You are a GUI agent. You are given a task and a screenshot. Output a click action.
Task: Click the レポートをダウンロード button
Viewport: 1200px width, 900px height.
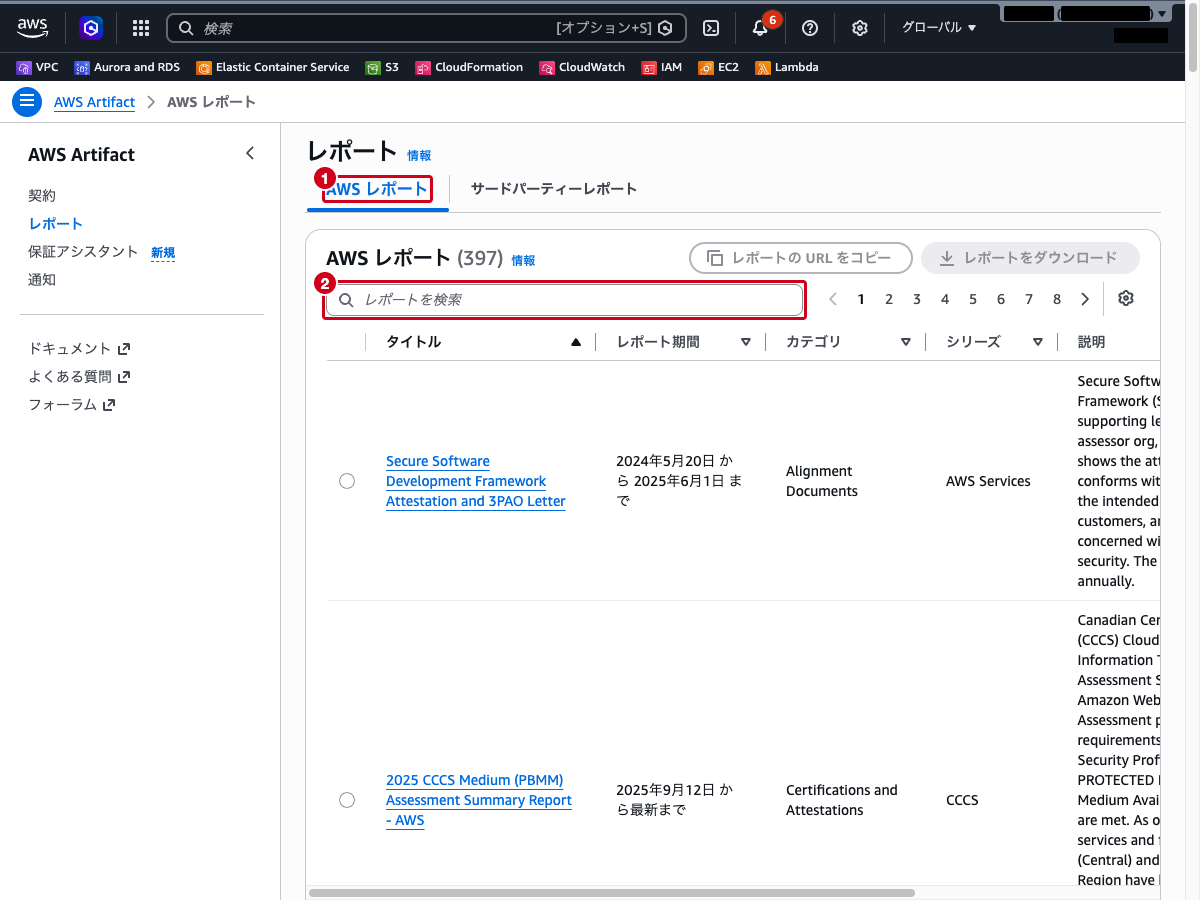[x=1030, y=258]
